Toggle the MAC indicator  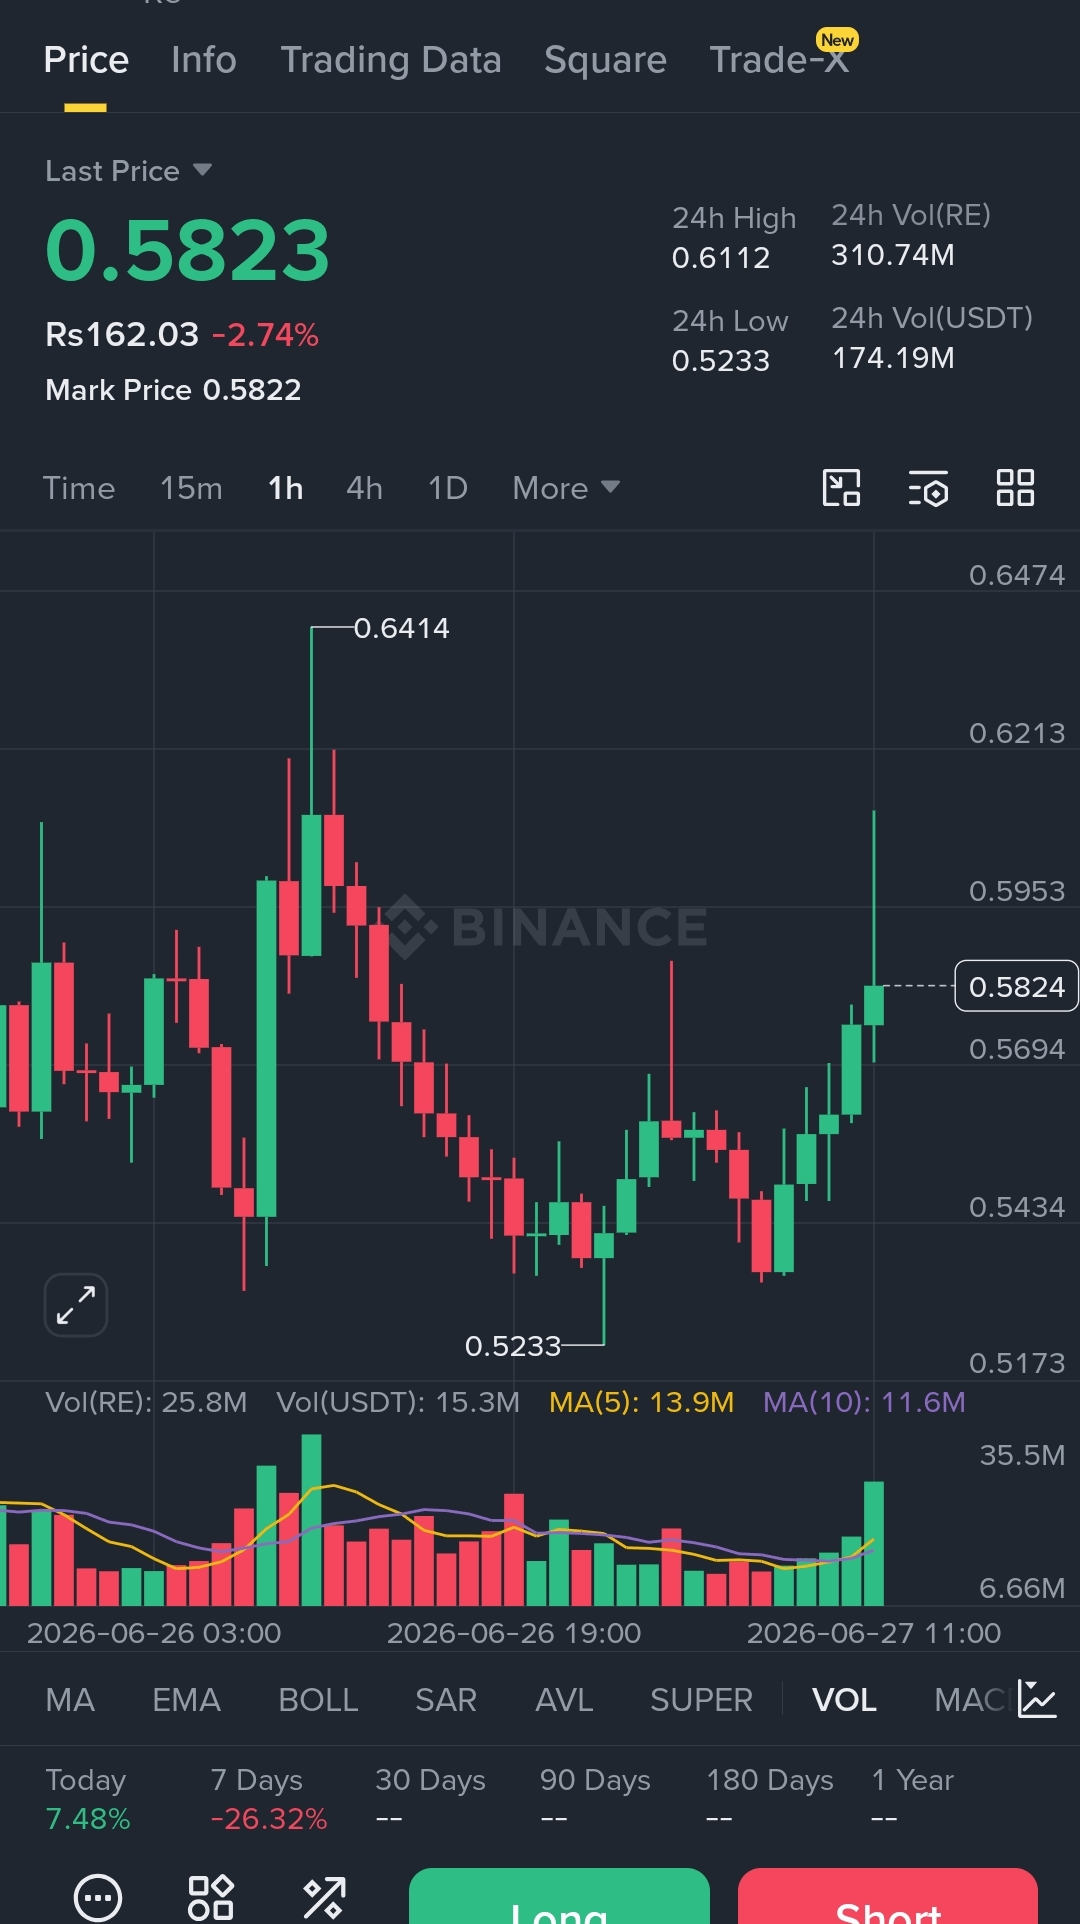tap(969, 1700)
